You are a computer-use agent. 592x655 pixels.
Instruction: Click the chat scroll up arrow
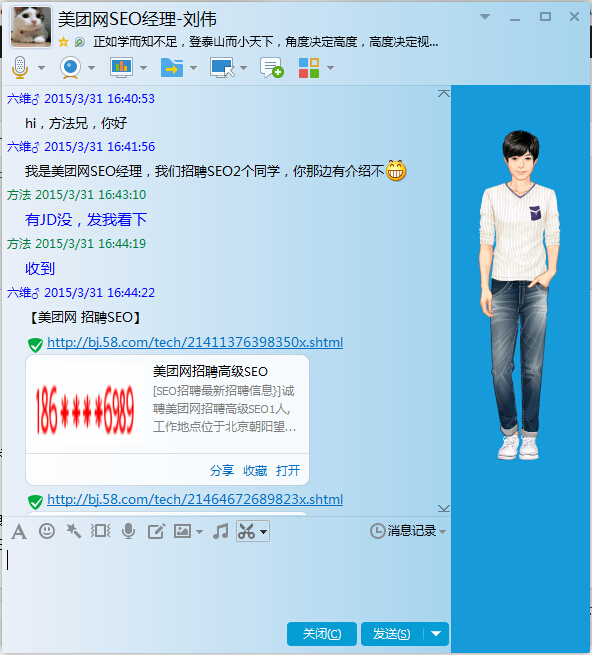point(444,94)
